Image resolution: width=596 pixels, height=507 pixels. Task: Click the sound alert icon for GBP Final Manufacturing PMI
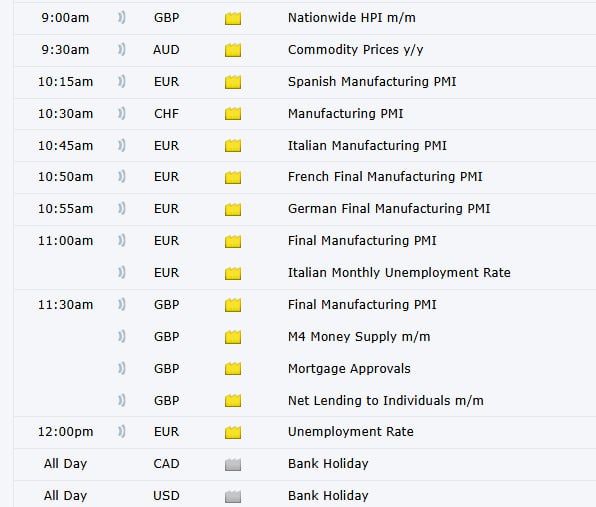121,304
